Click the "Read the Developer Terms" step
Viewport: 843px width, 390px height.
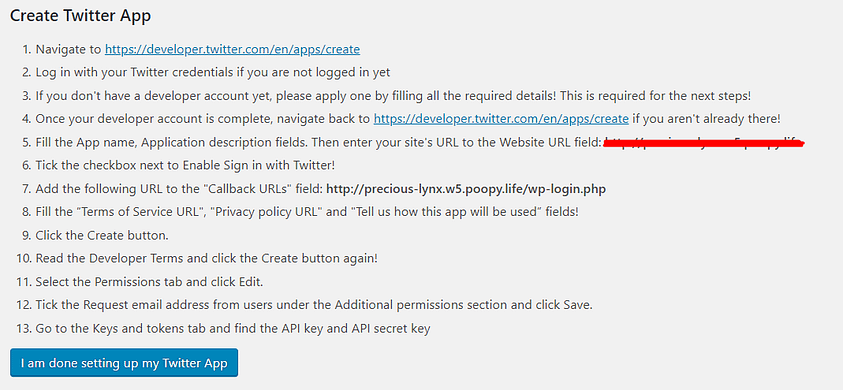(206, 259)
